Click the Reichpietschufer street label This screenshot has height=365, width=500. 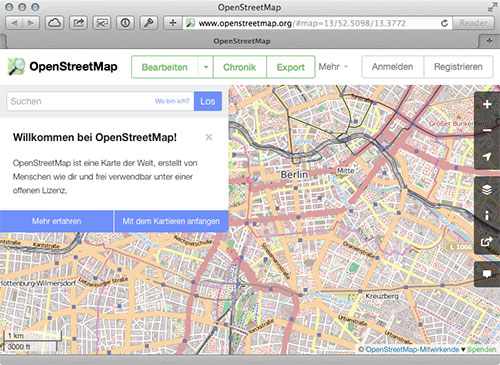[193, 240]
